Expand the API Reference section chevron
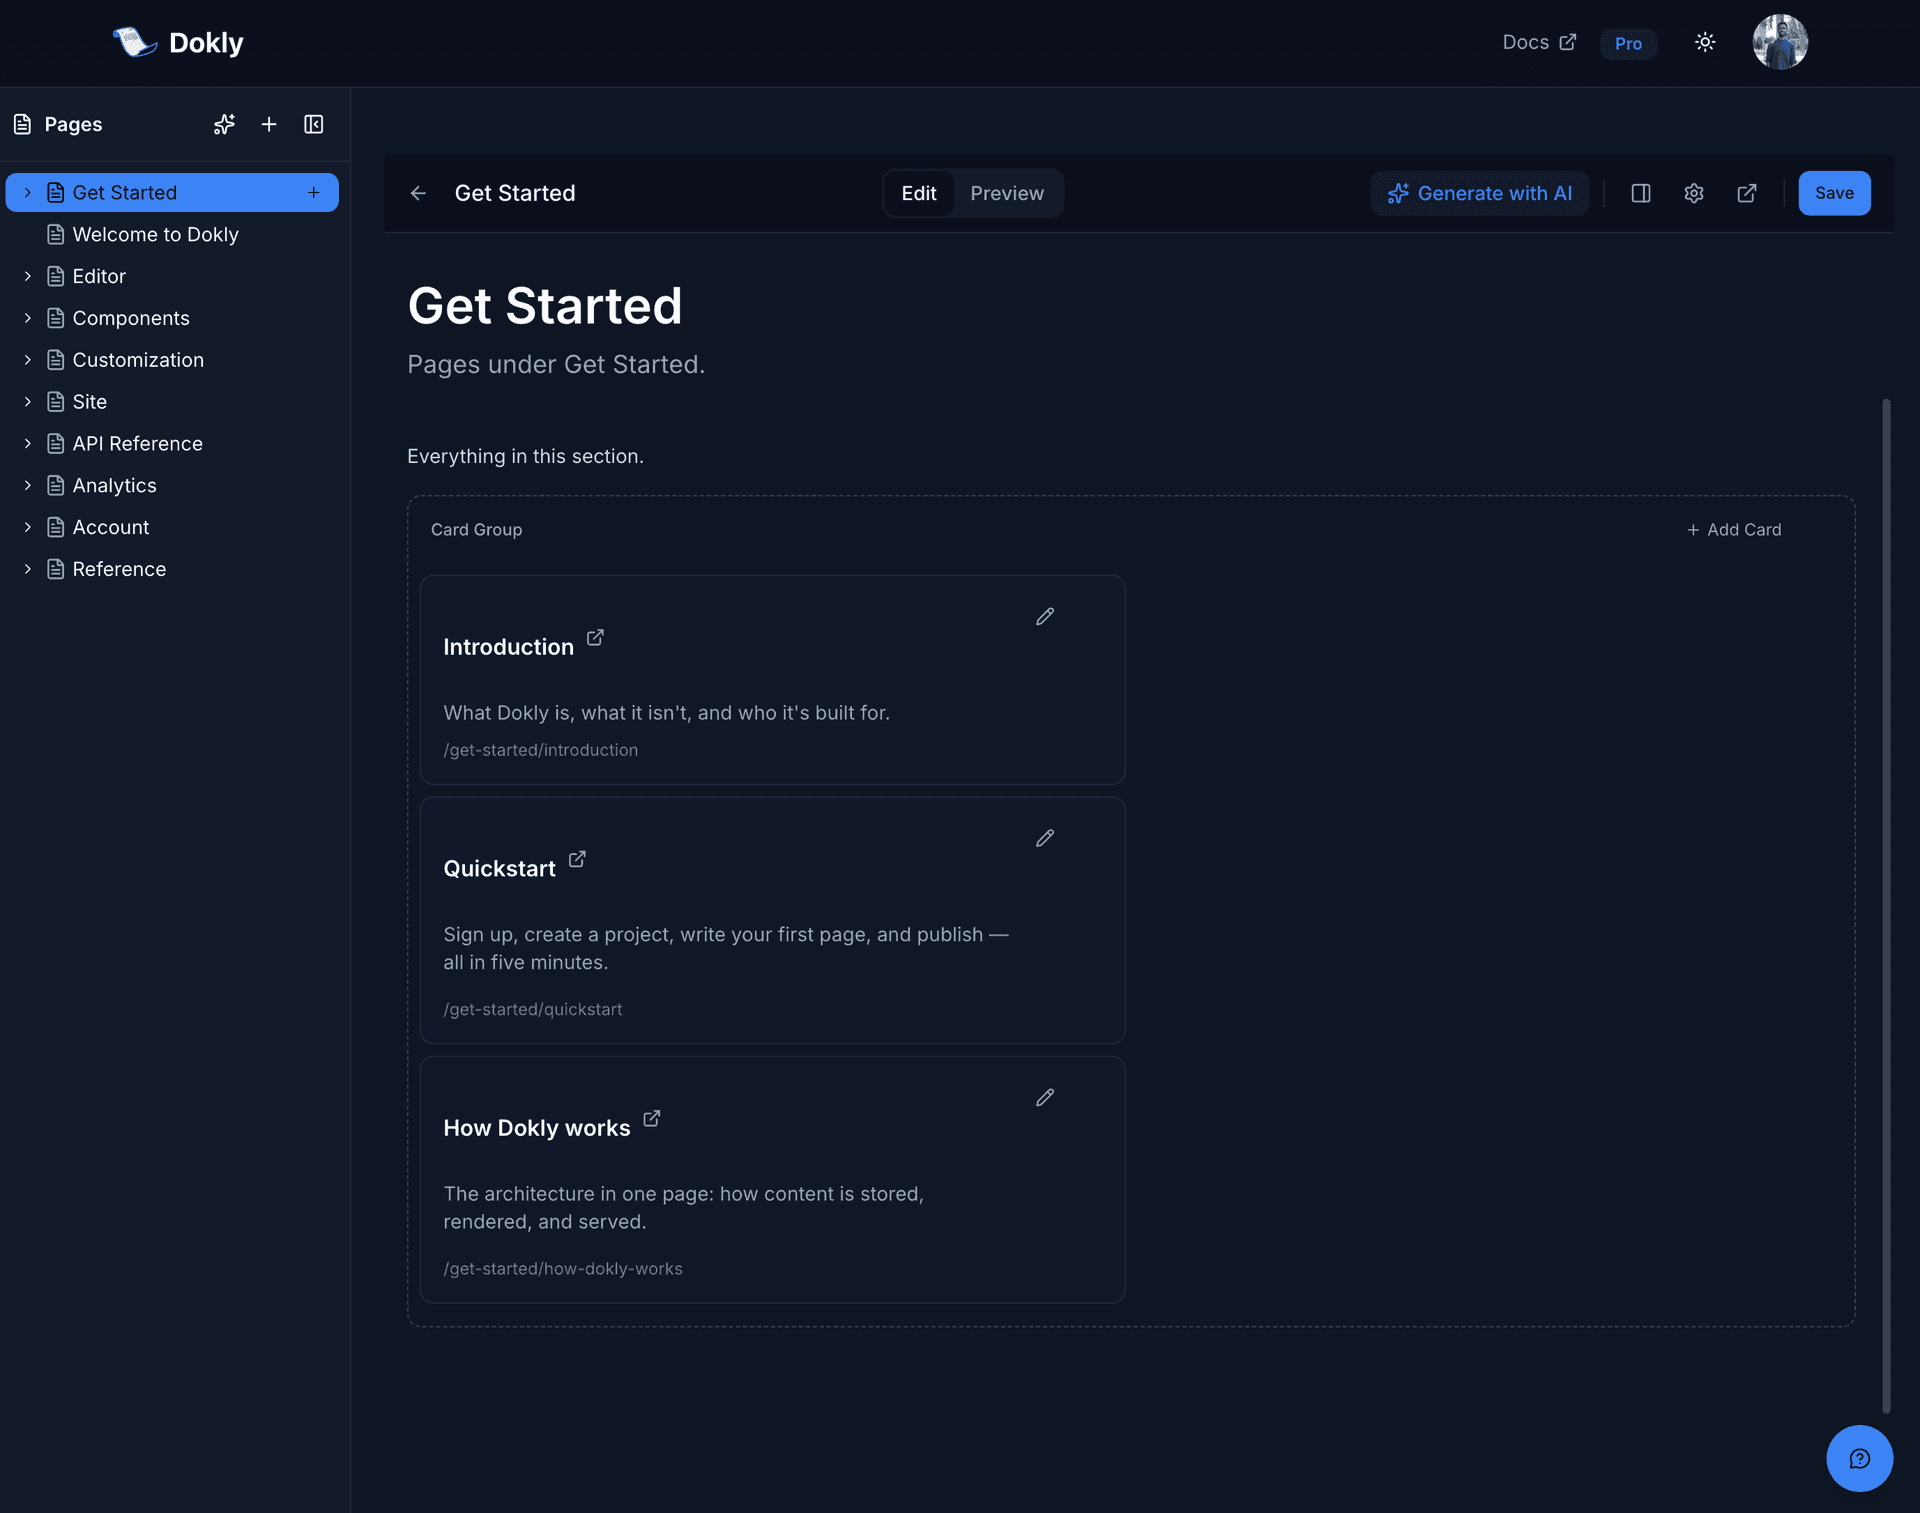This screenshot has width=1920, height=1513. tap(28, 443)
